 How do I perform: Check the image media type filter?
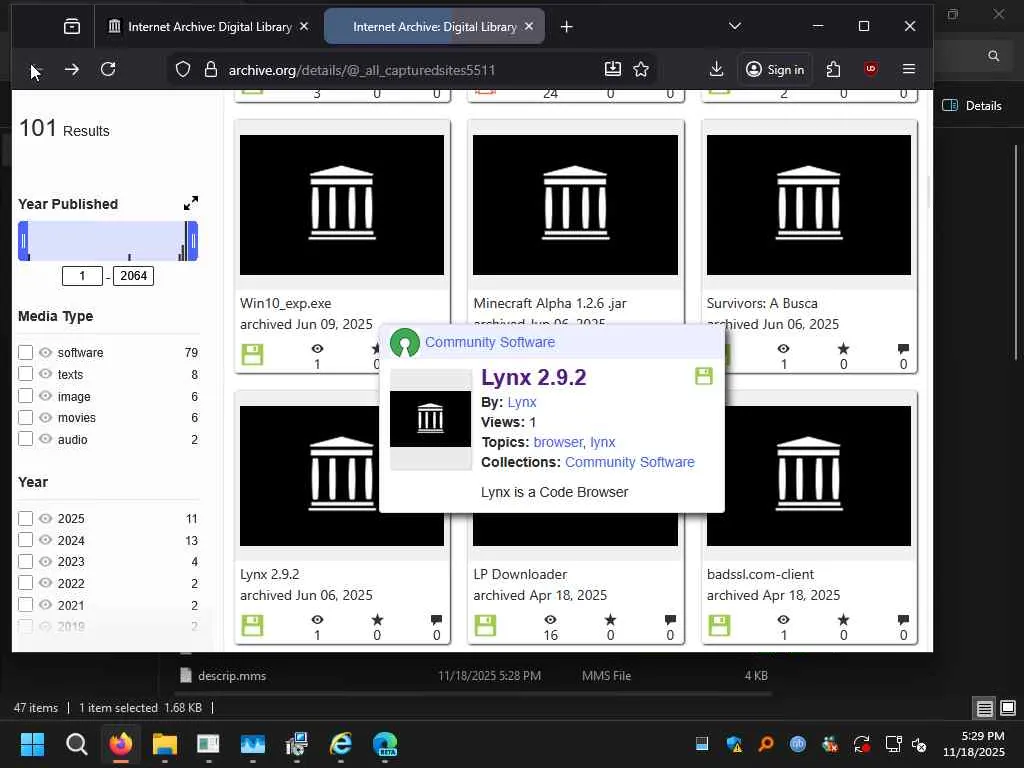click(25, 396)
